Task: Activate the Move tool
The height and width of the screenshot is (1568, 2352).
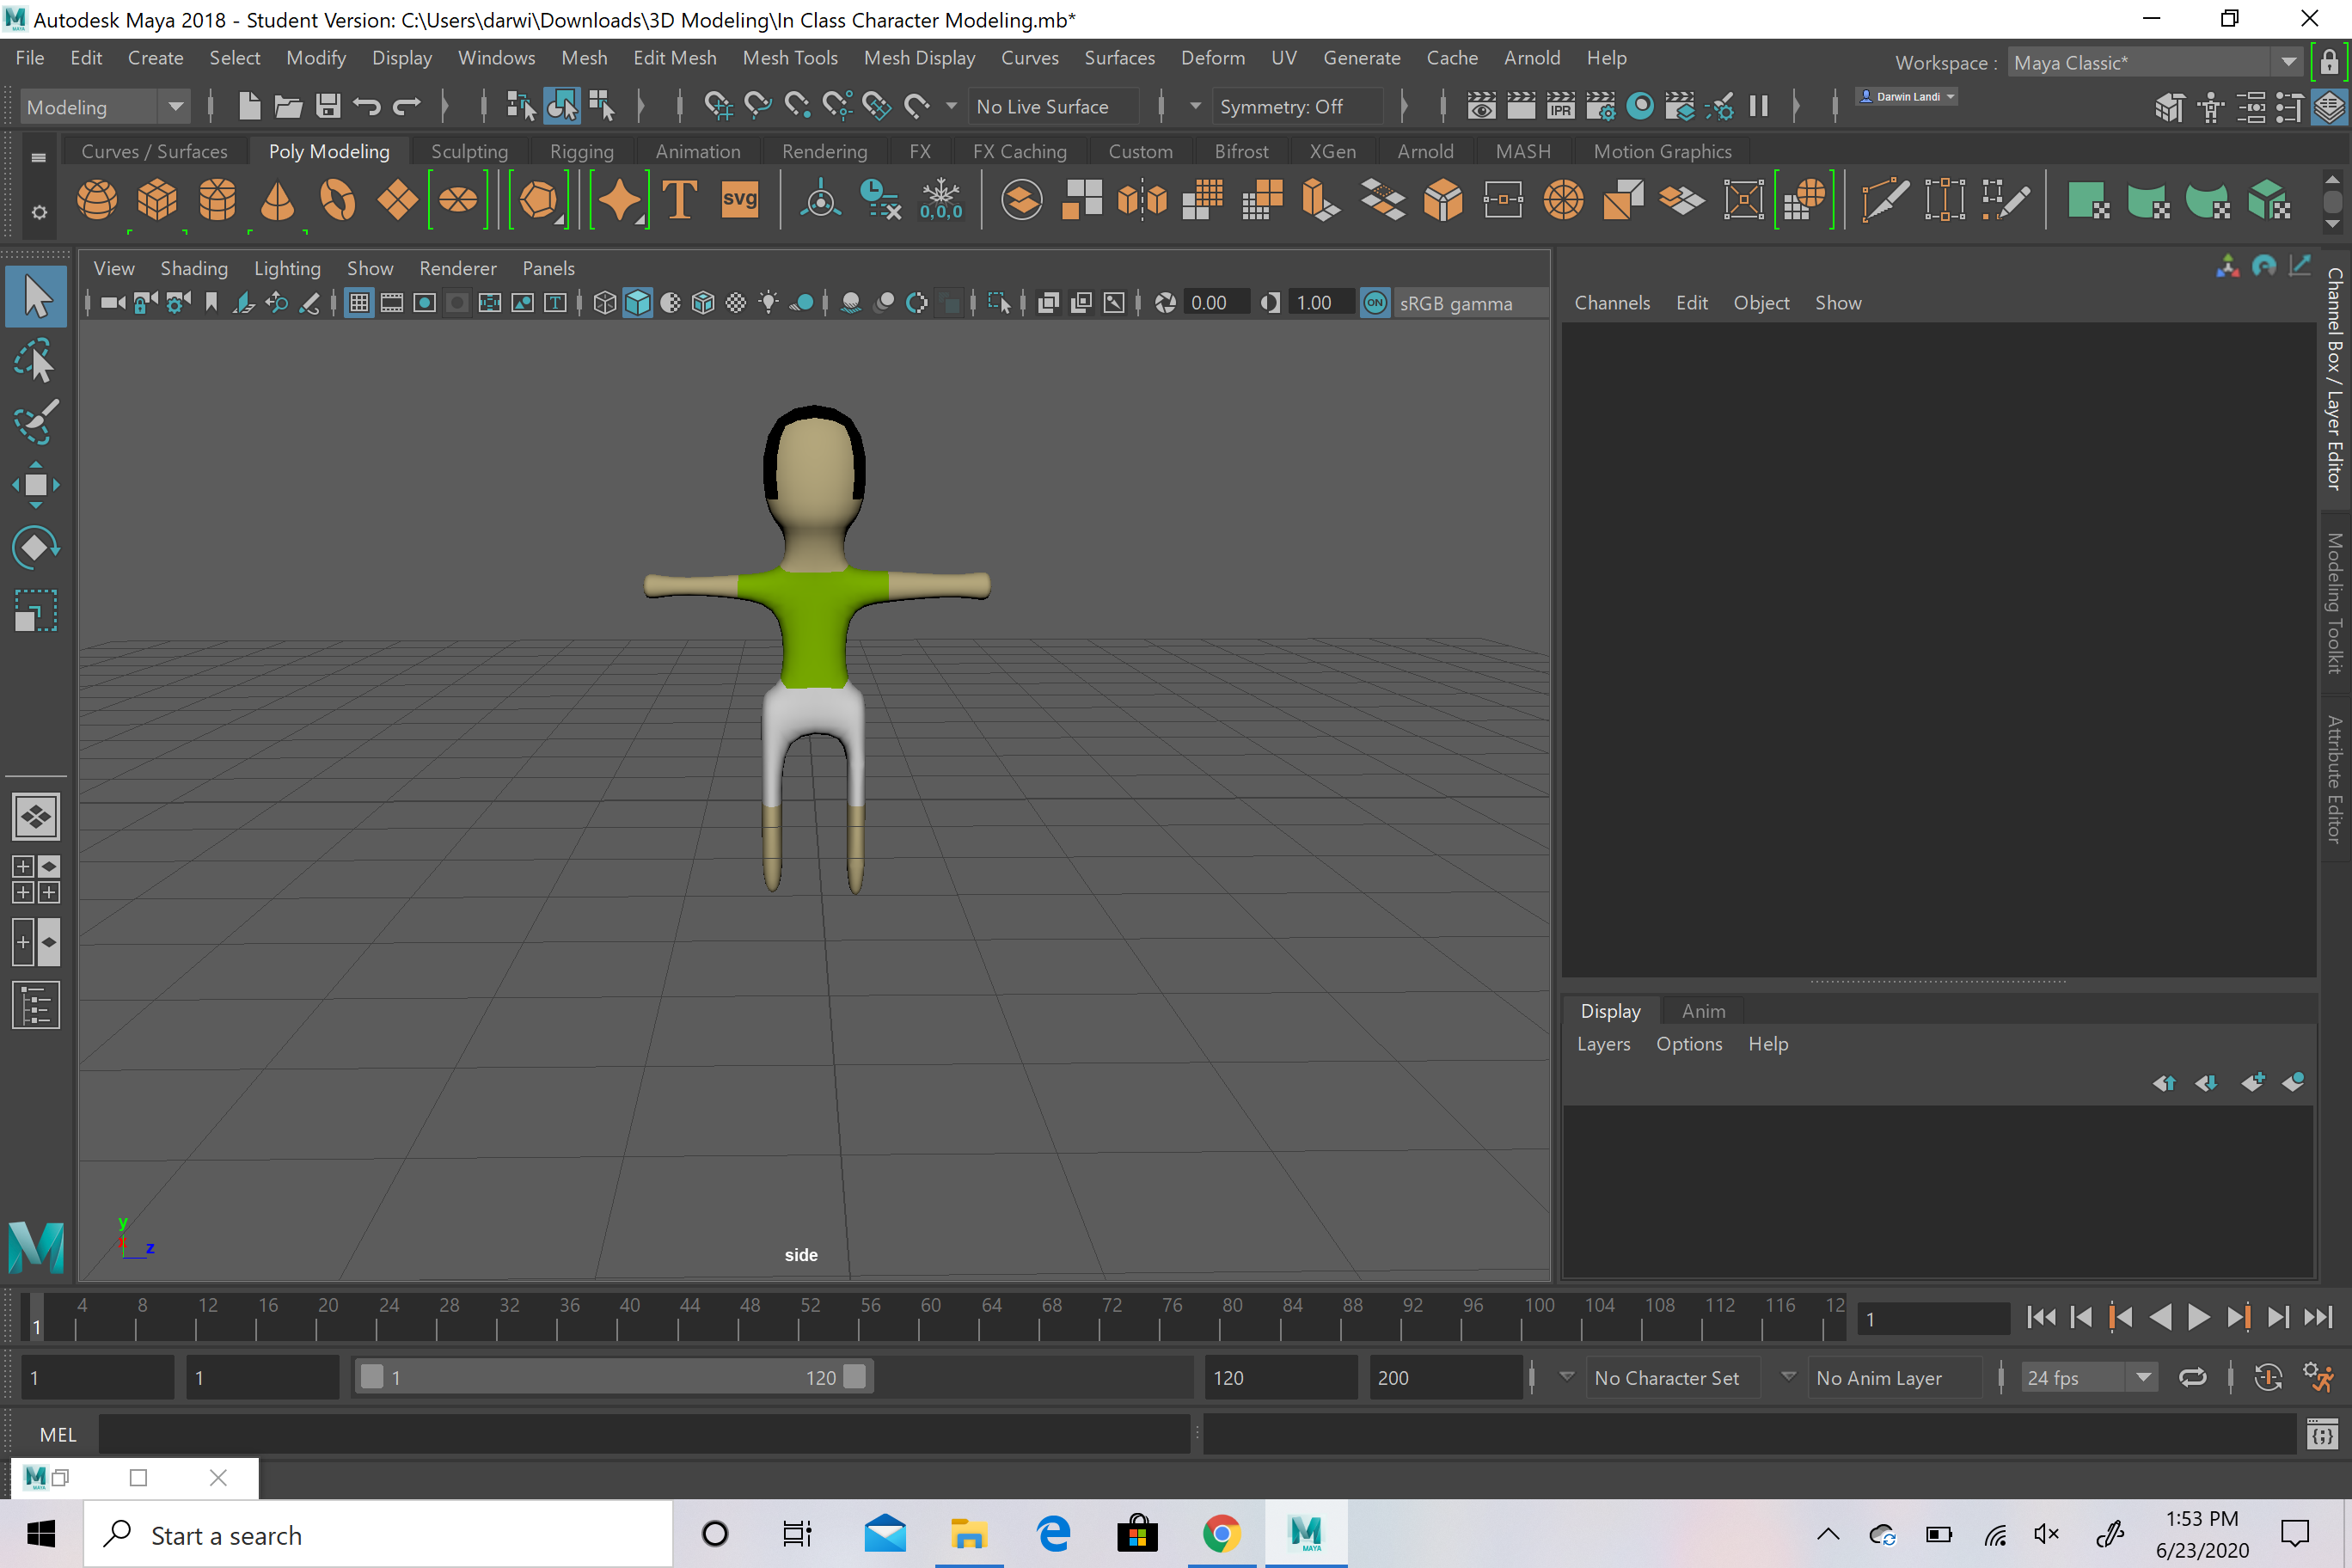Action: 36,485
